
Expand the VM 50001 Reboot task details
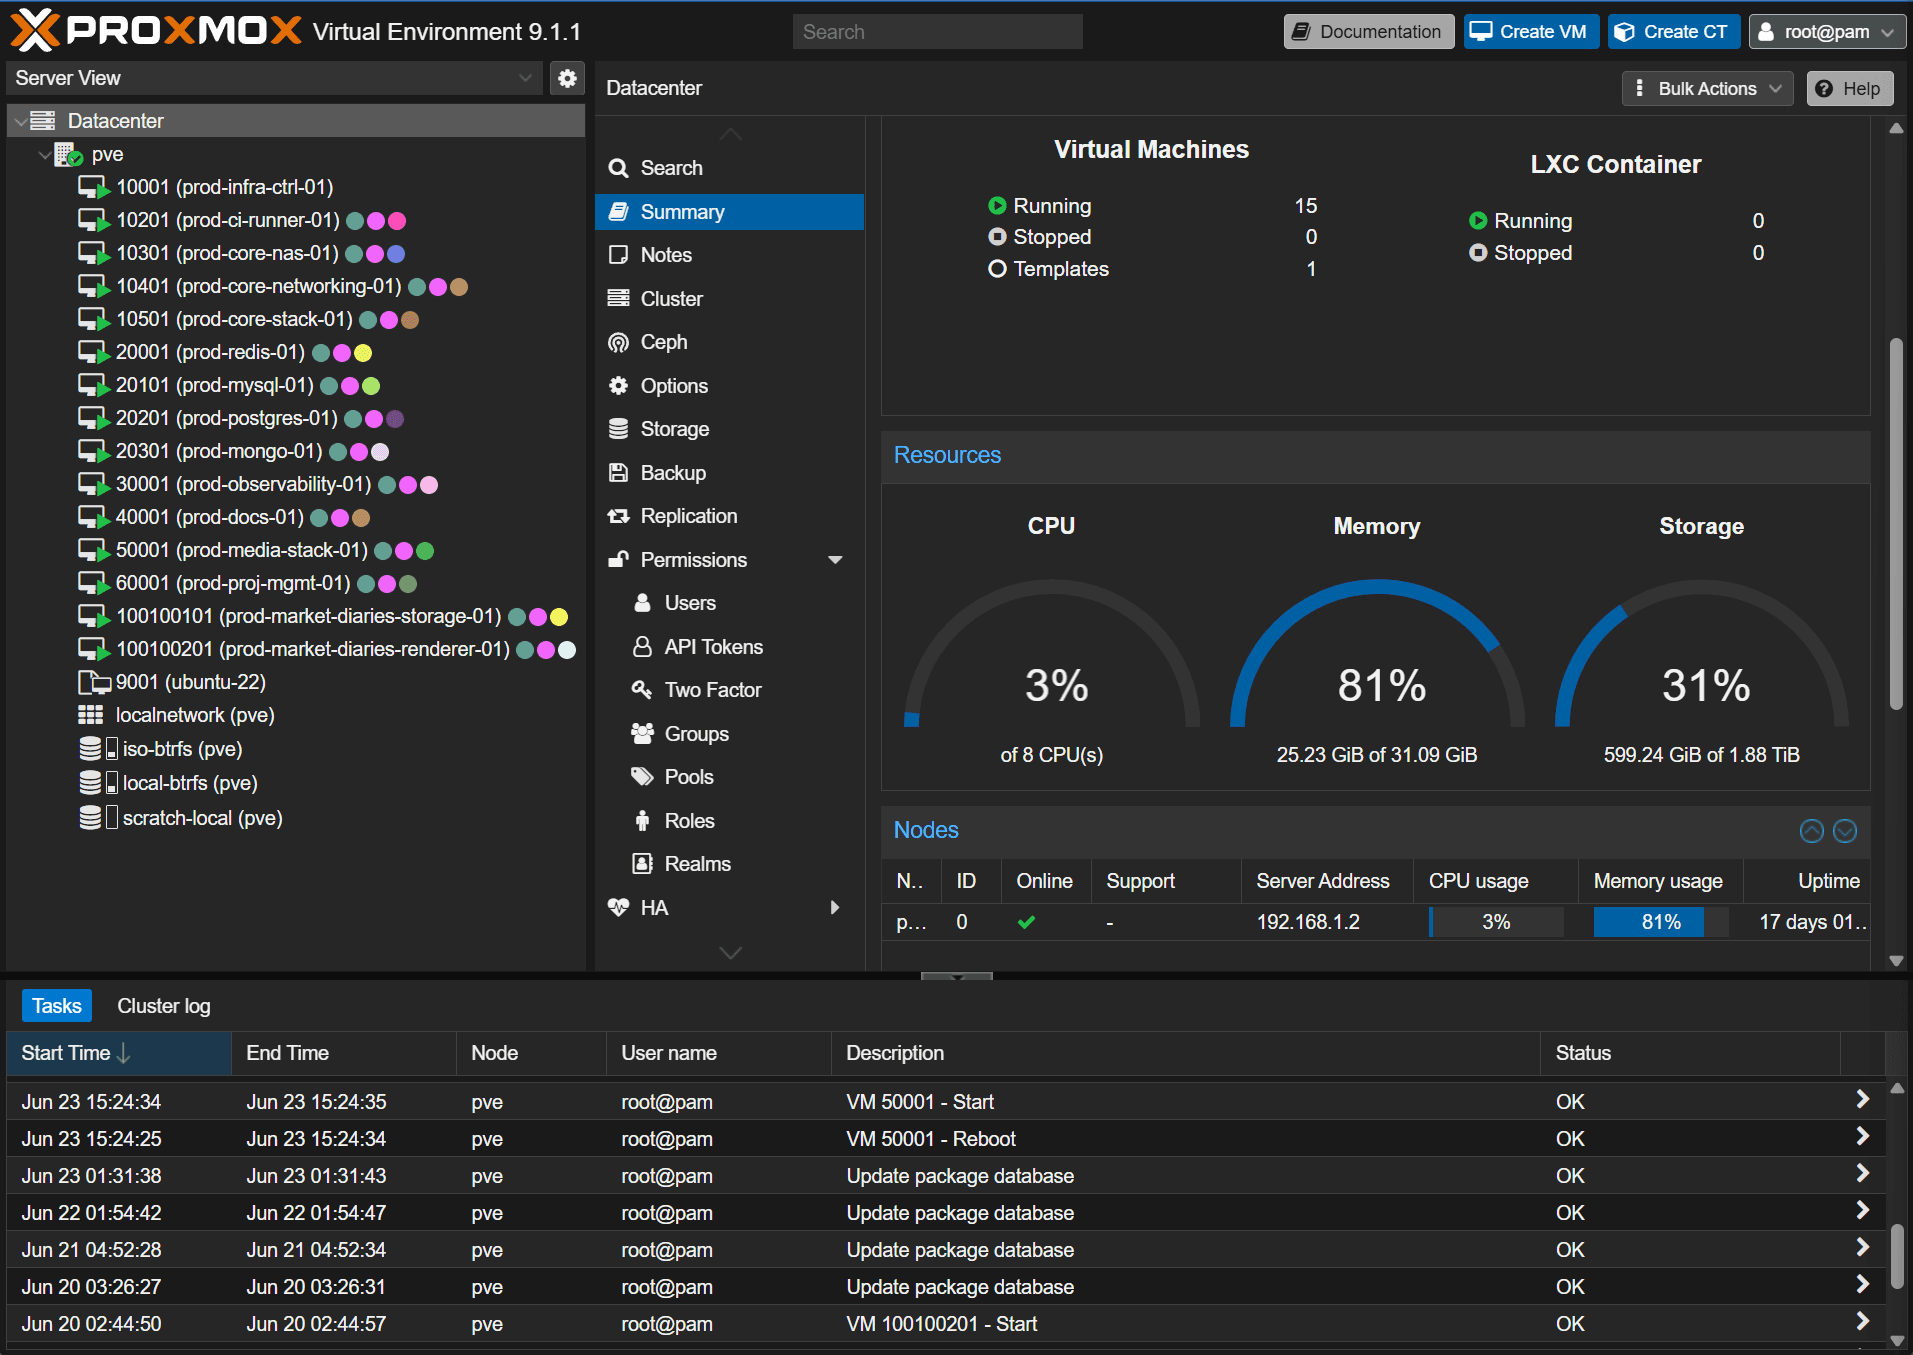(x=1862, y=1137)
